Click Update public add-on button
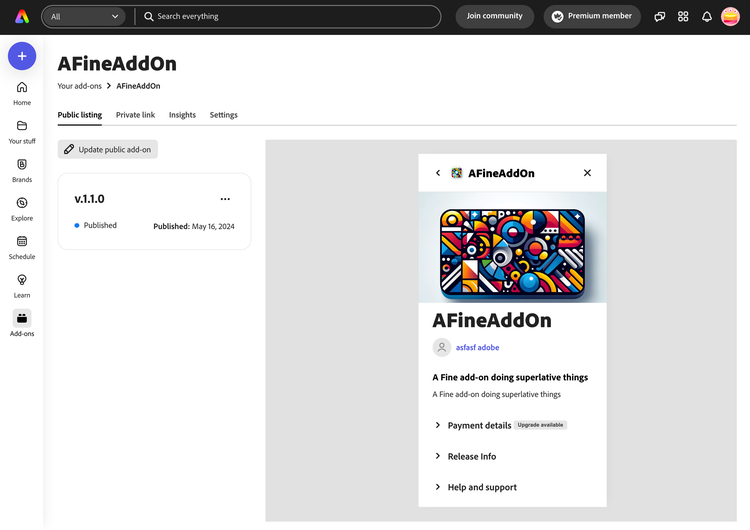The height and width of the screenshot is (530, 750). click(x=108, y=149)
